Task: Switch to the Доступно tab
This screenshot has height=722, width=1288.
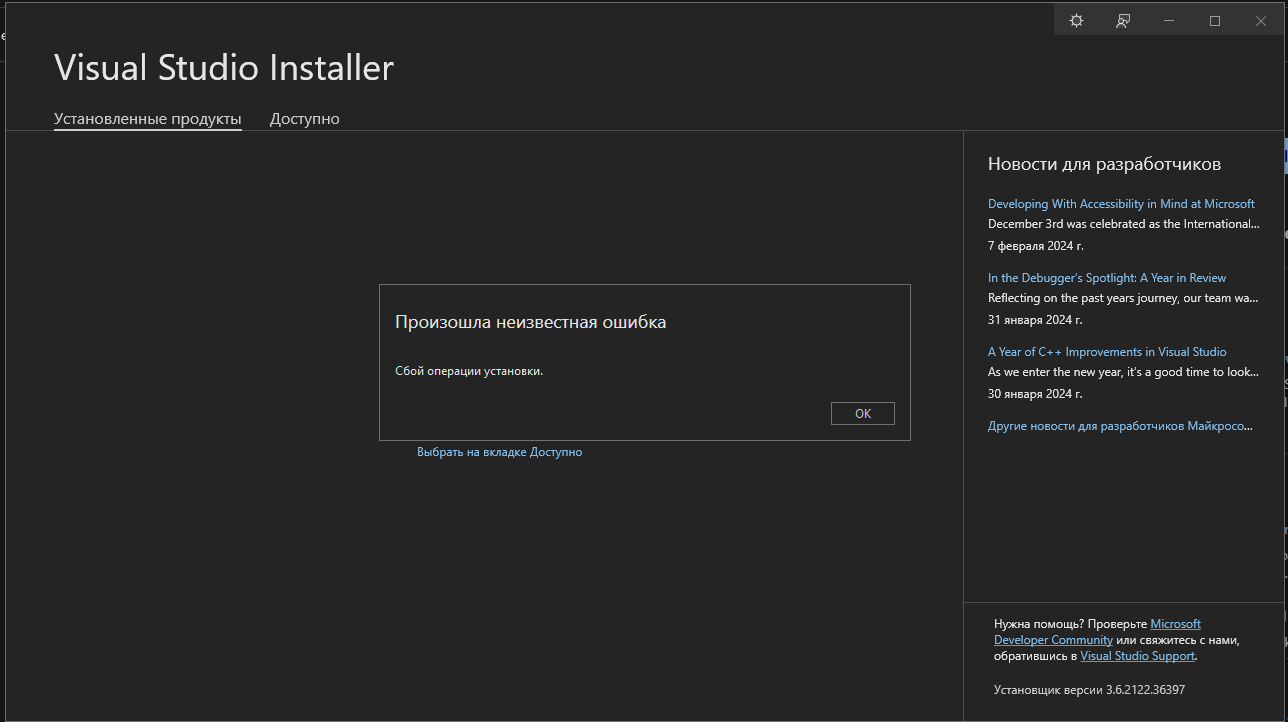Action: [x=305, y=119]
